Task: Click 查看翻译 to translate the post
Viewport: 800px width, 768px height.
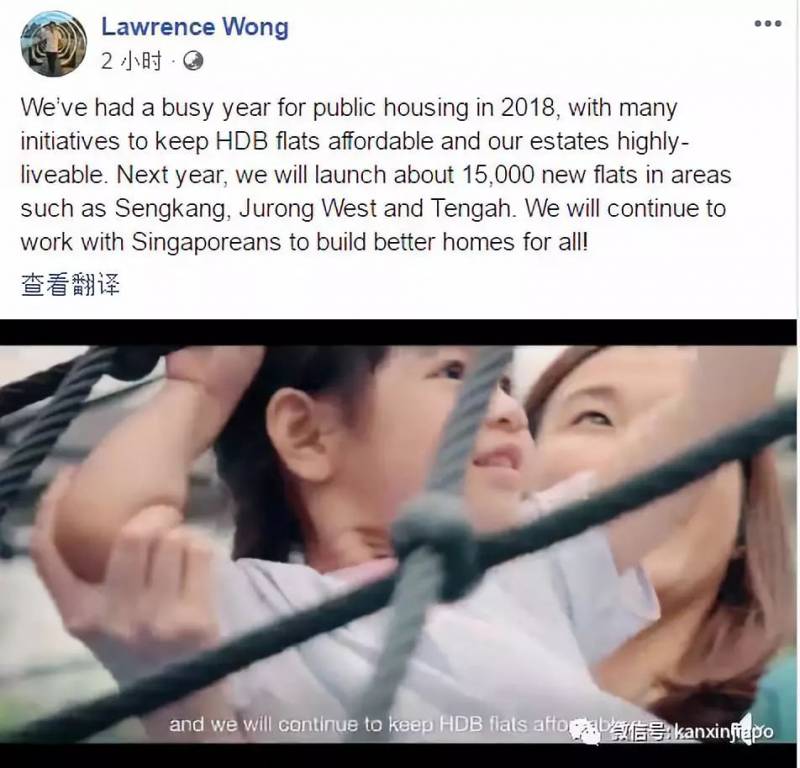Action: click(x=70, y=284)
